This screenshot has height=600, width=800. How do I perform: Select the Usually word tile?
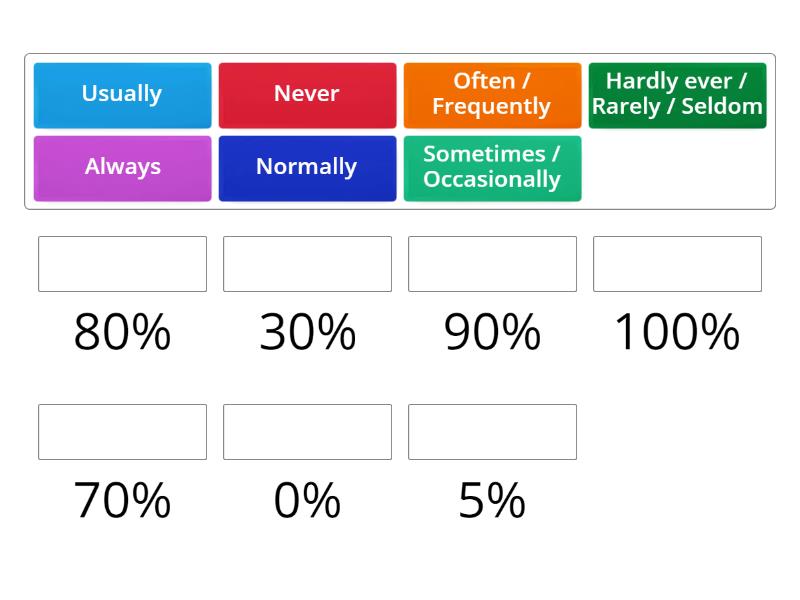[122, 94]
